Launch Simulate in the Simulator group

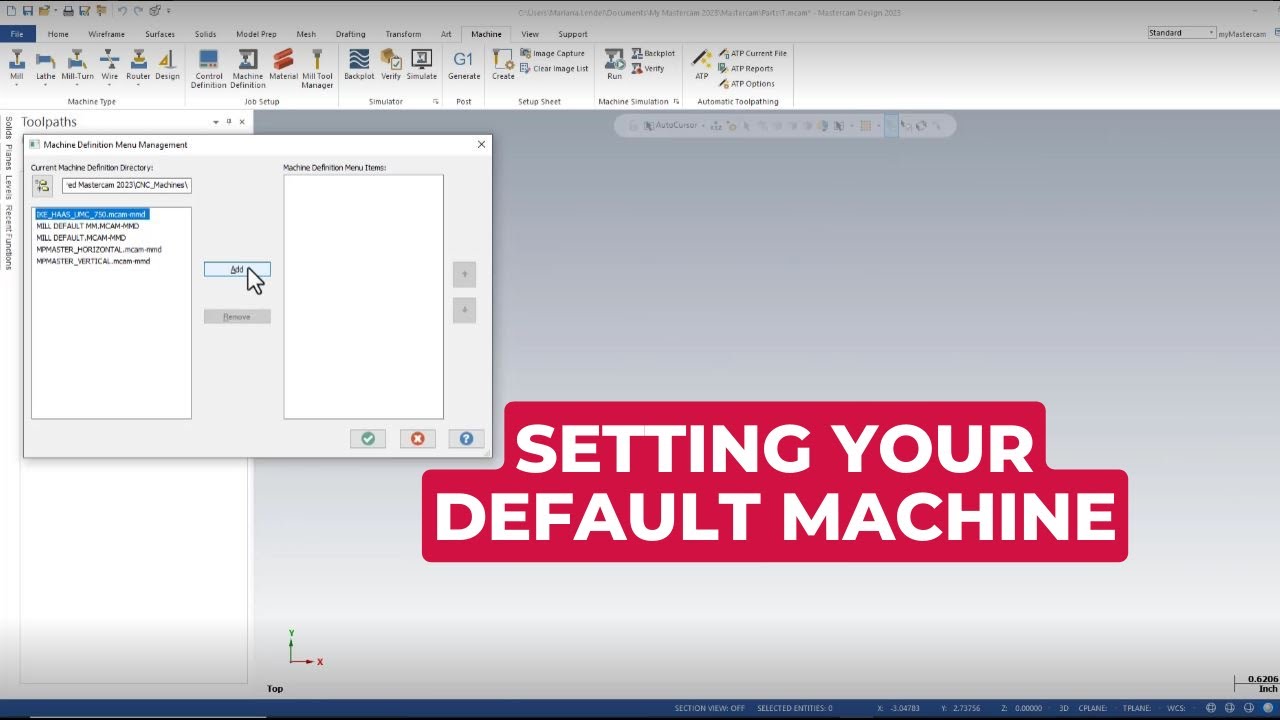pos(421,64)
